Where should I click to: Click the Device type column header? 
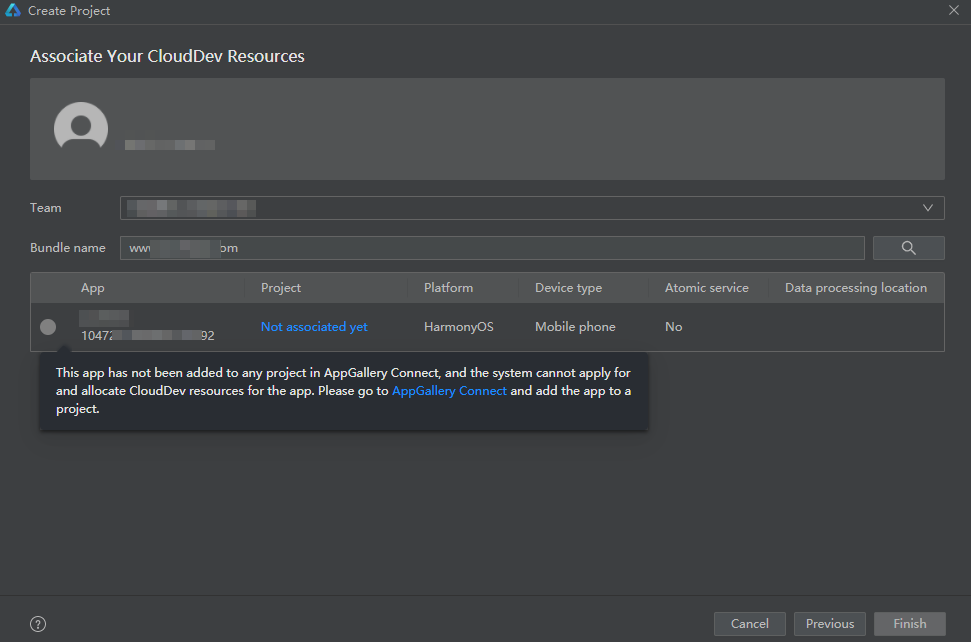568,288
